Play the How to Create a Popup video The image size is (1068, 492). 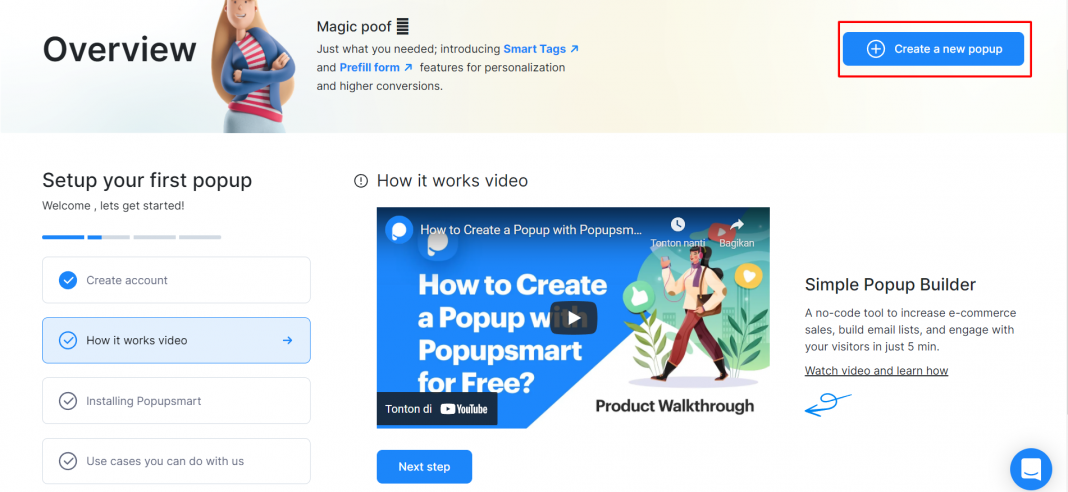[x=574, y=318]
